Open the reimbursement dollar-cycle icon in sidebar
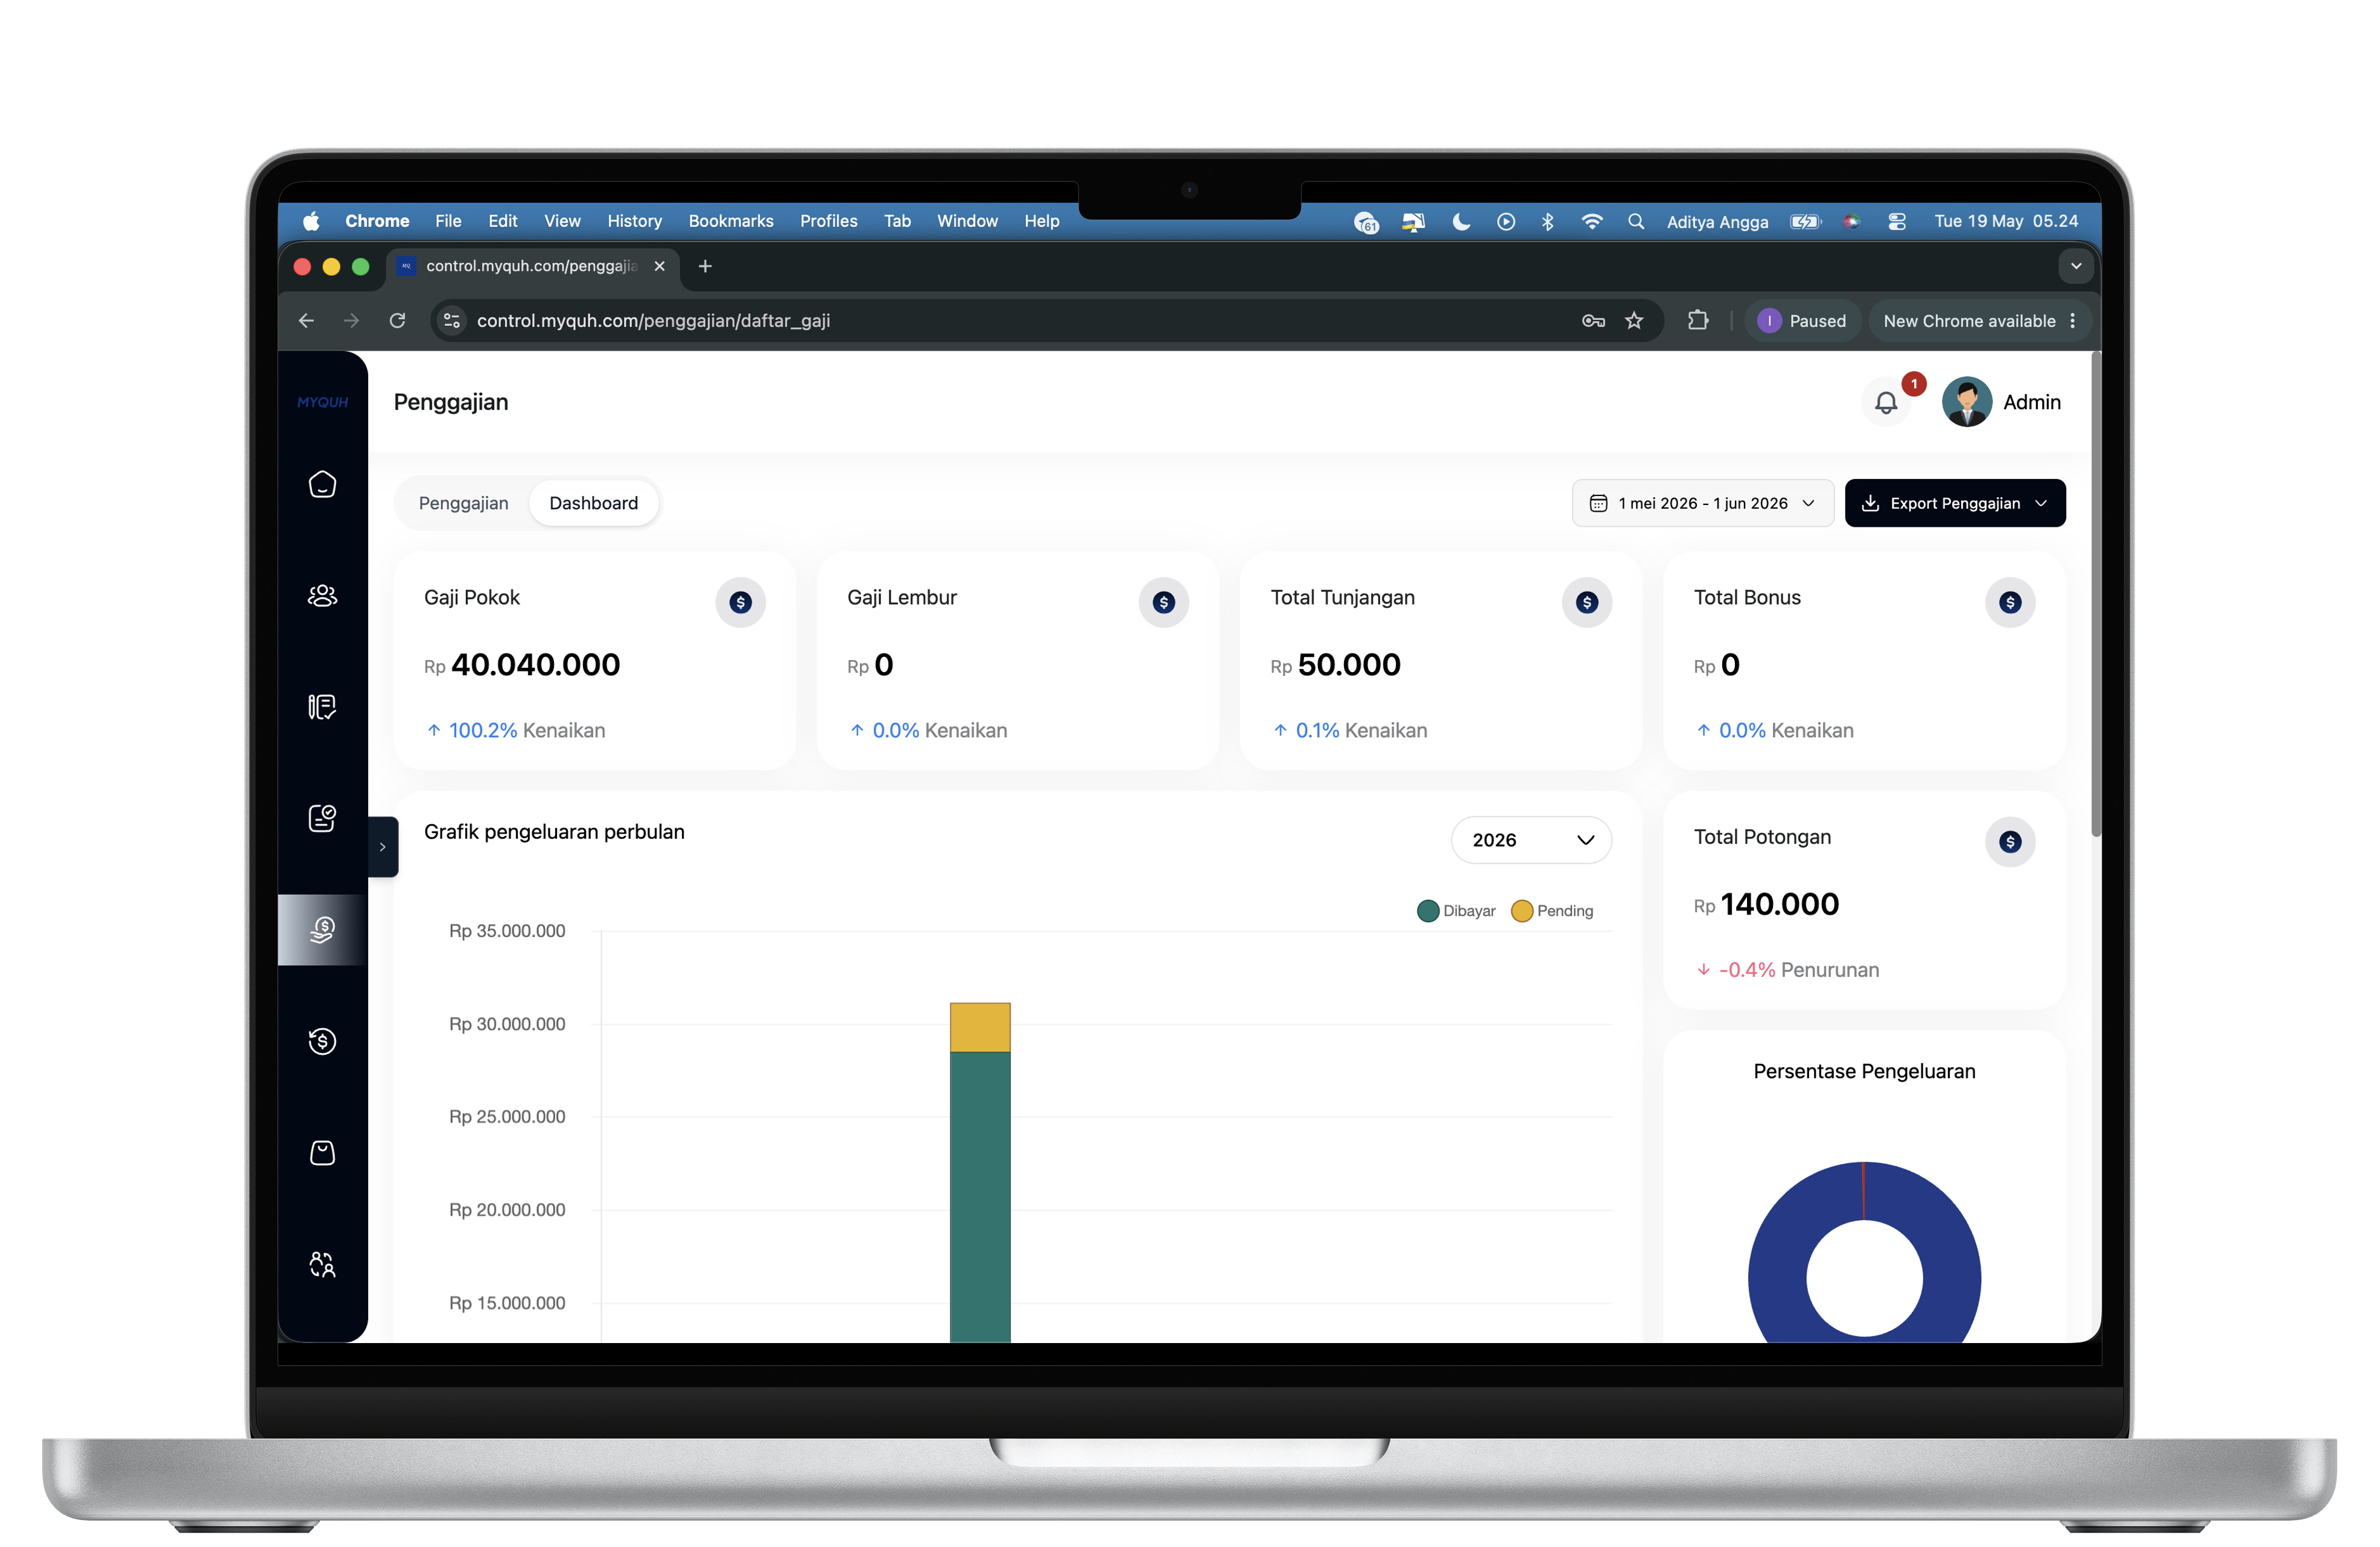Viewport: 2380px width, 1547px height. point(322,1041)
